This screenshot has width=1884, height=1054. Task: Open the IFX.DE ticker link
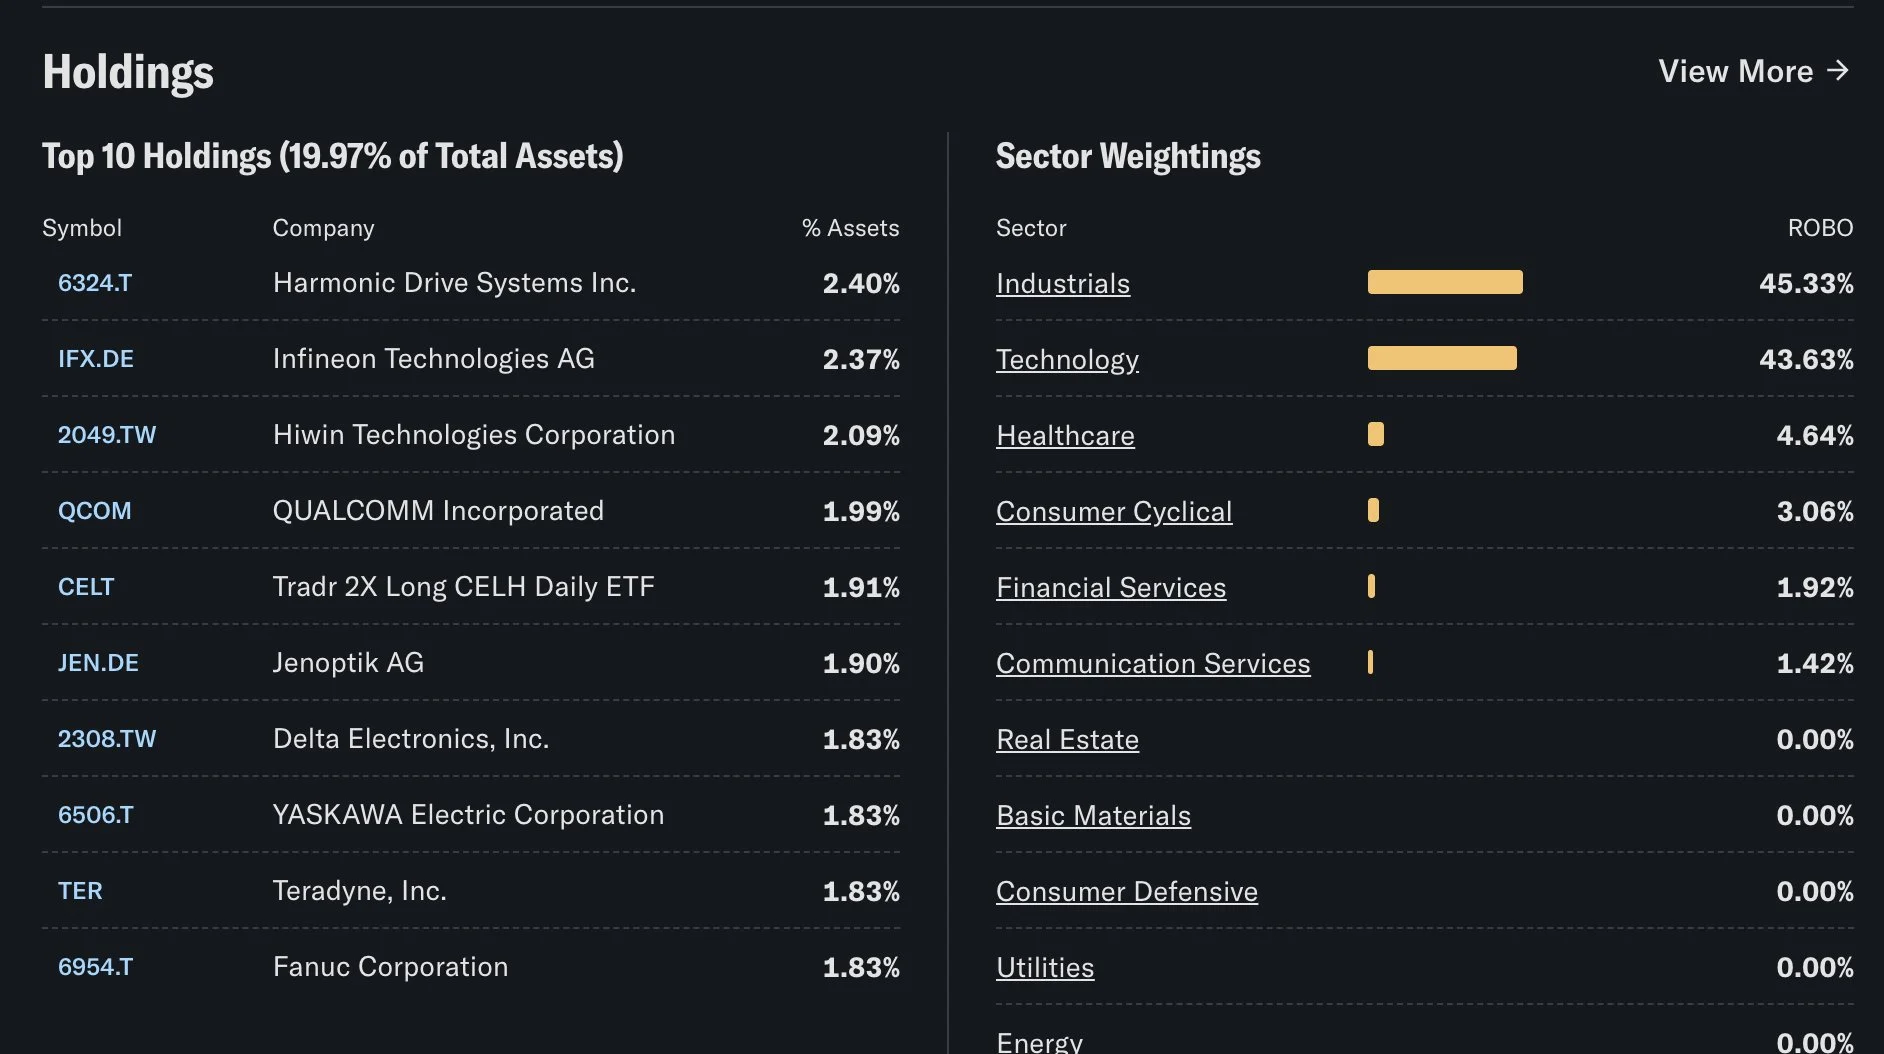coord(96,359)
